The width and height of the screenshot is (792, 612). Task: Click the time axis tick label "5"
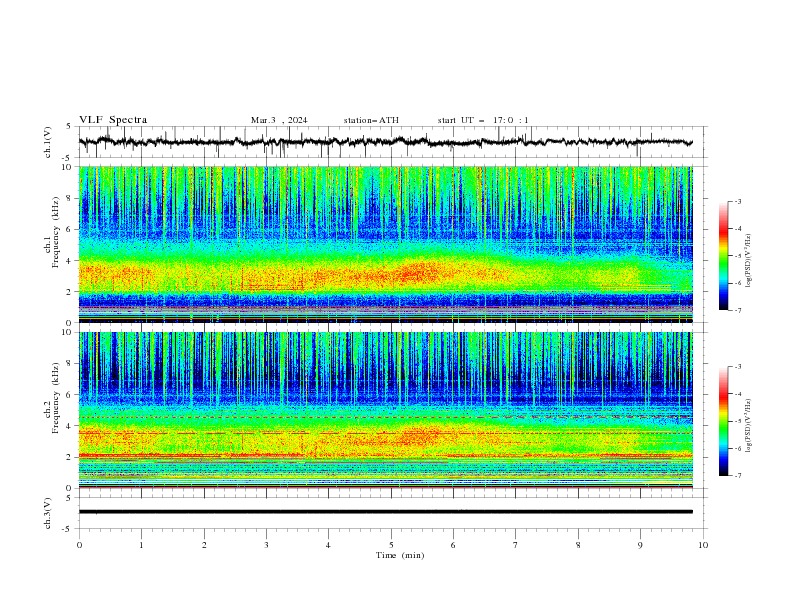click(391, 545)
